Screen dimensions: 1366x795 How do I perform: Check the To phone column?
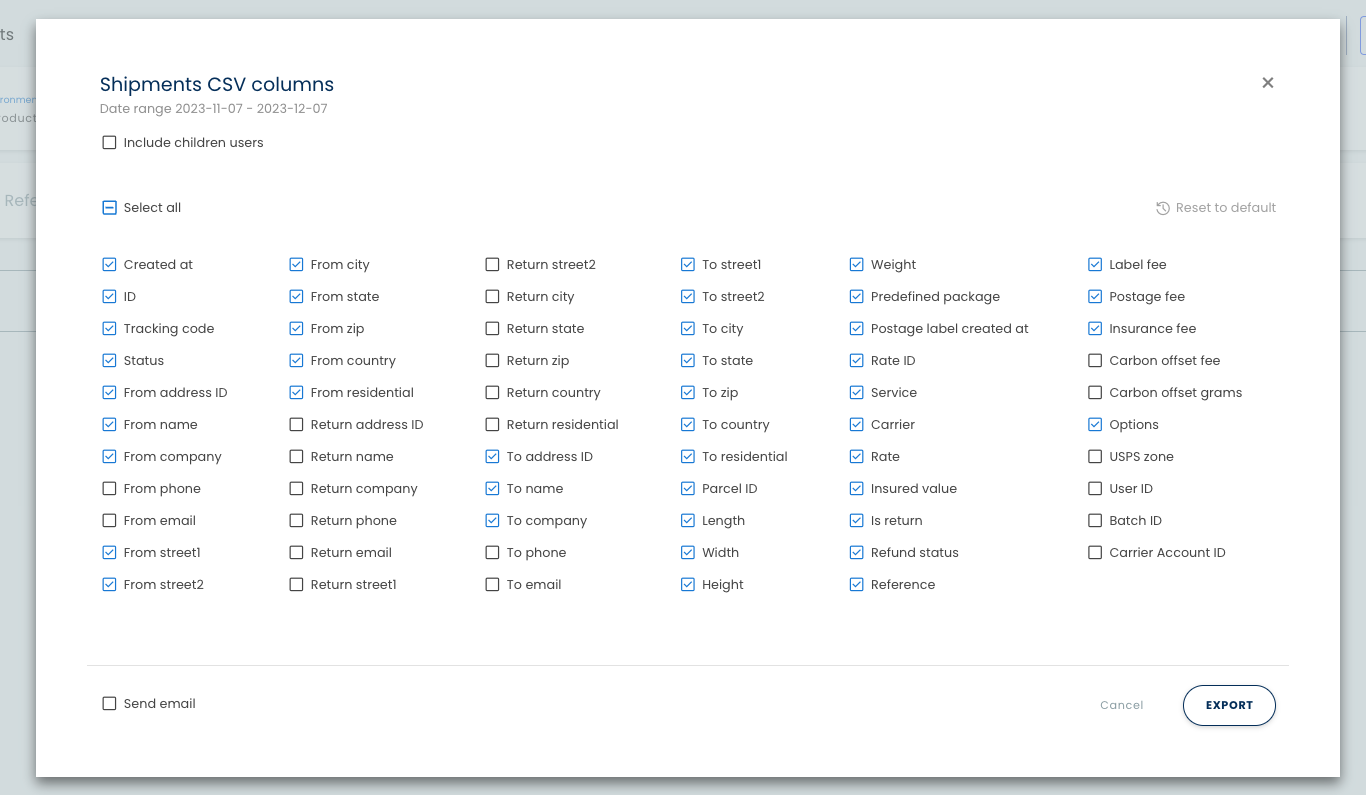coord(492,552)
